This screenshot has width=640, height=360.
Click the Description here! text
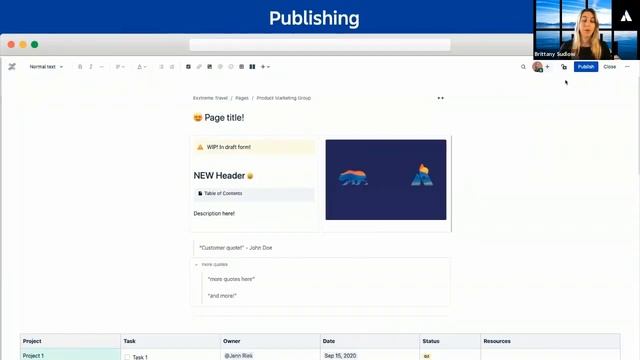pyautogui.click(x=214, y=213)
